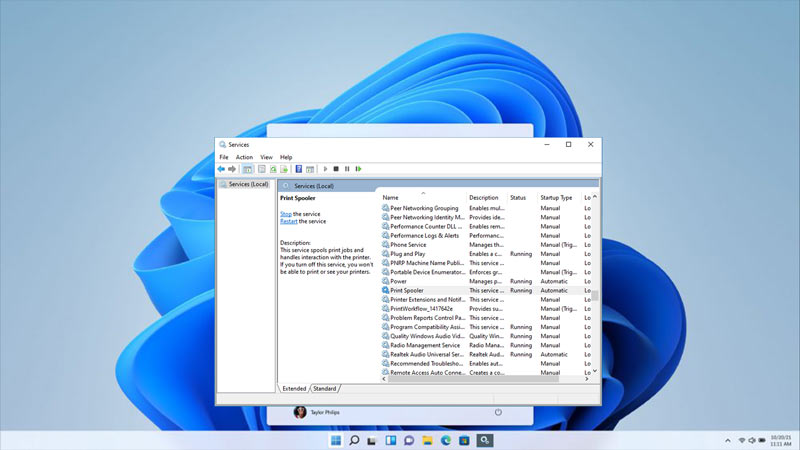The width and height of the screenshot is (800, 450).
Task: Click the Export List toolbar icon
Action: [284, 169]
